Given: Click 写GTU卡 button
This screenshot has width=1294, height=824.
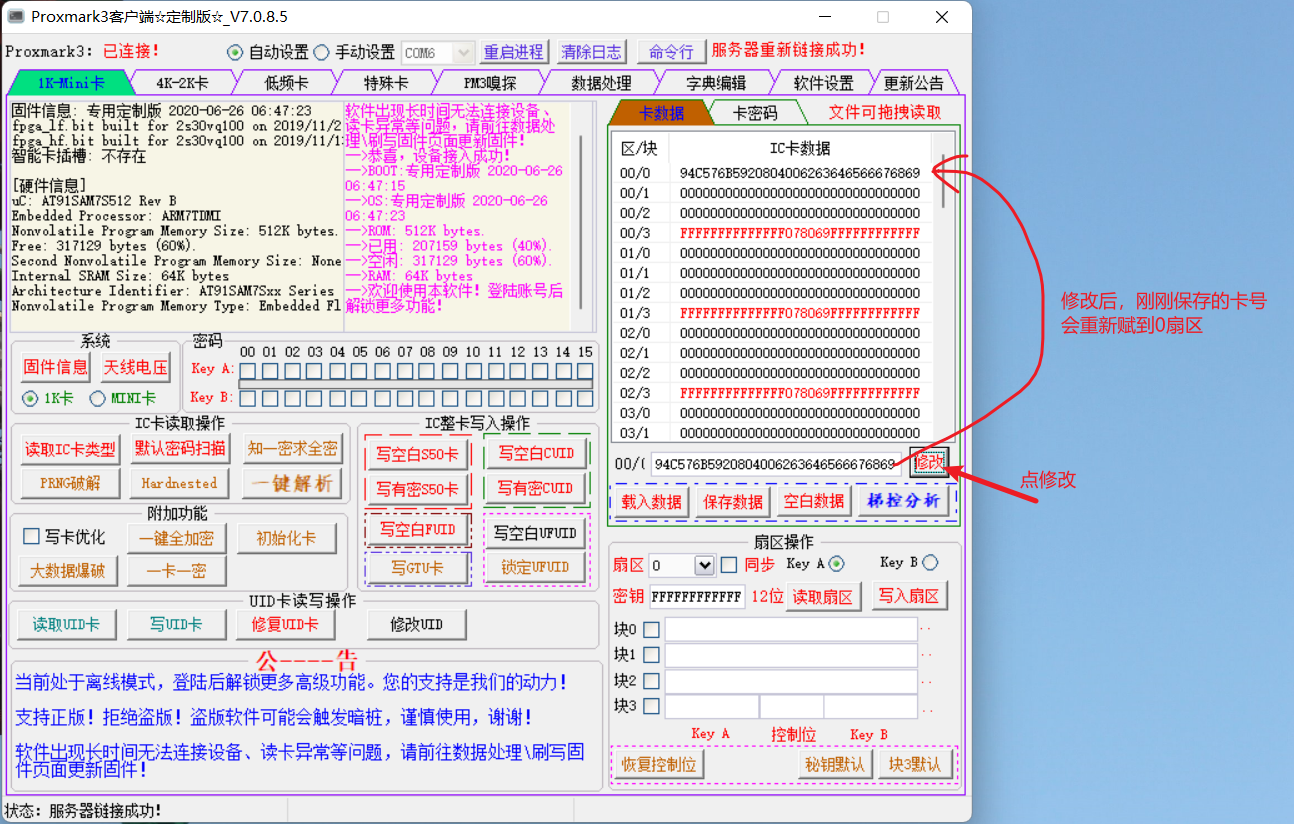Looking at the screenshot, I should (x=417, y=567).
